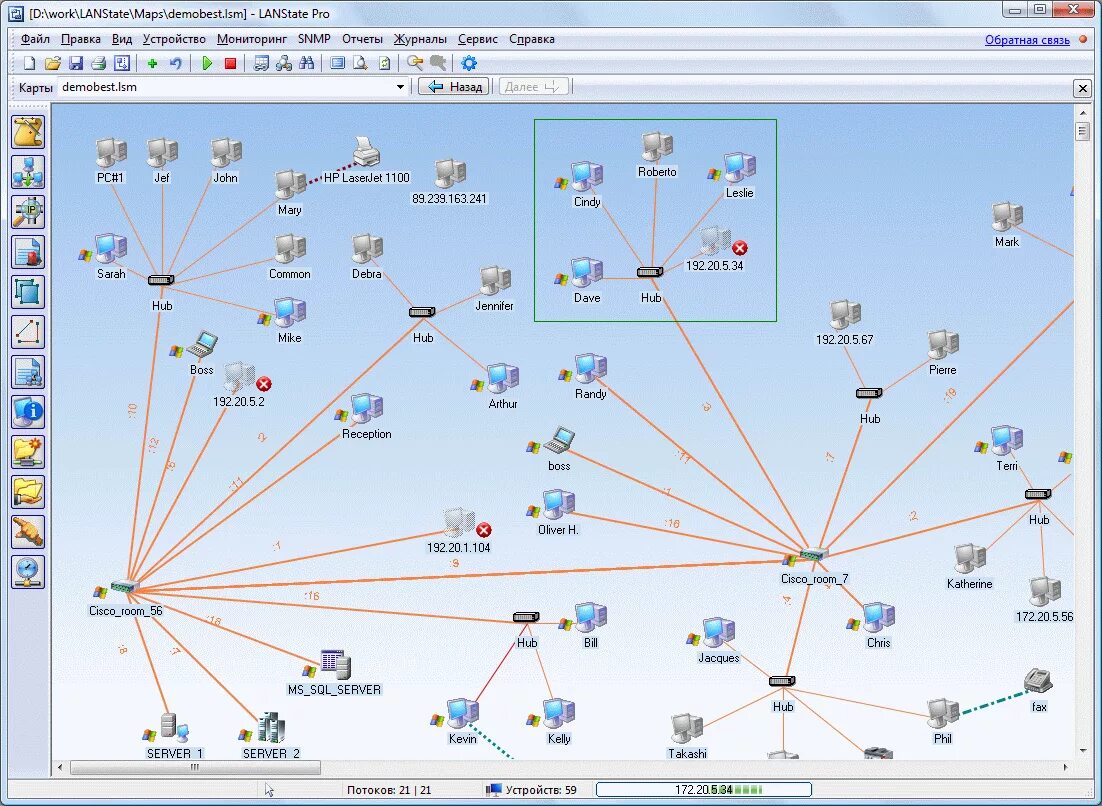
Task: Click the horizontal scrollbar thumb
Action: [195, 767]
